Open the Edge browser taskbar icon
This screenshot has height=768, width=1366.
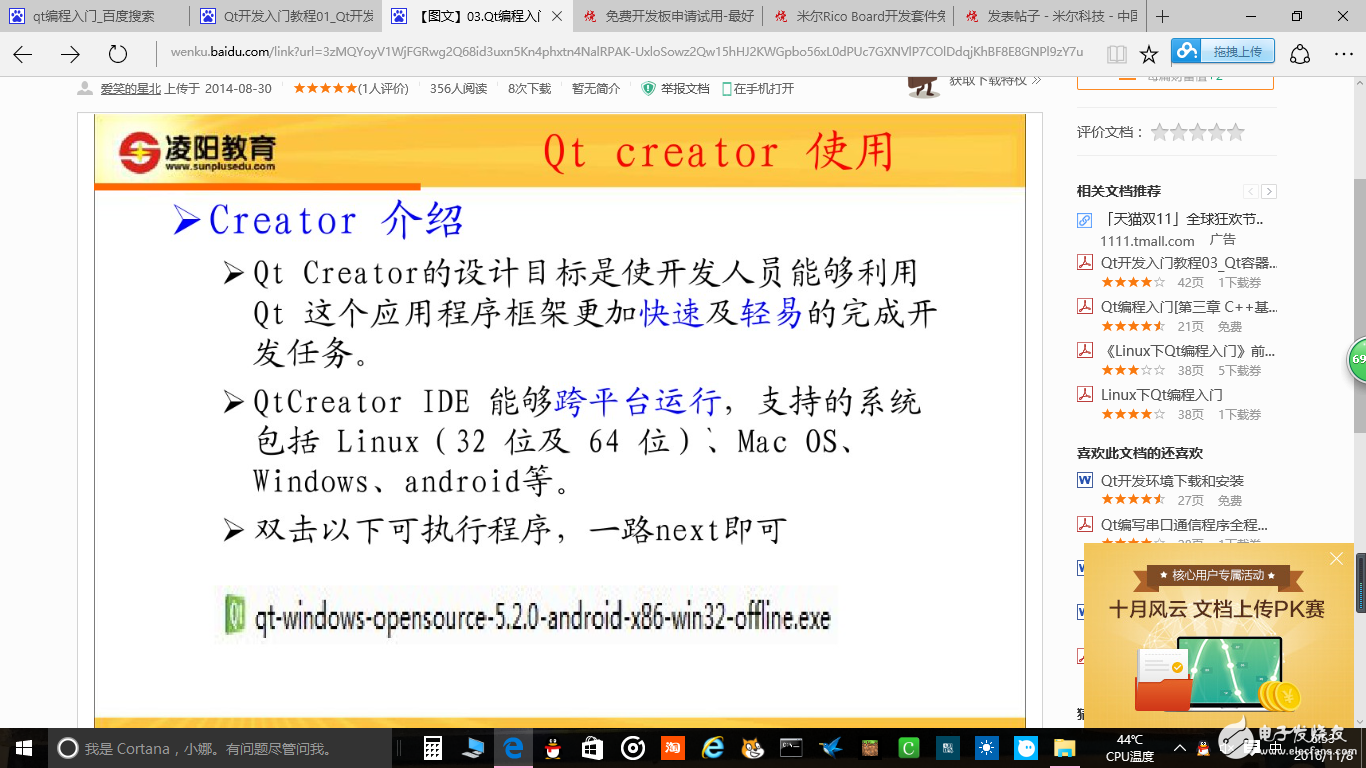click(x=514, y=748)
